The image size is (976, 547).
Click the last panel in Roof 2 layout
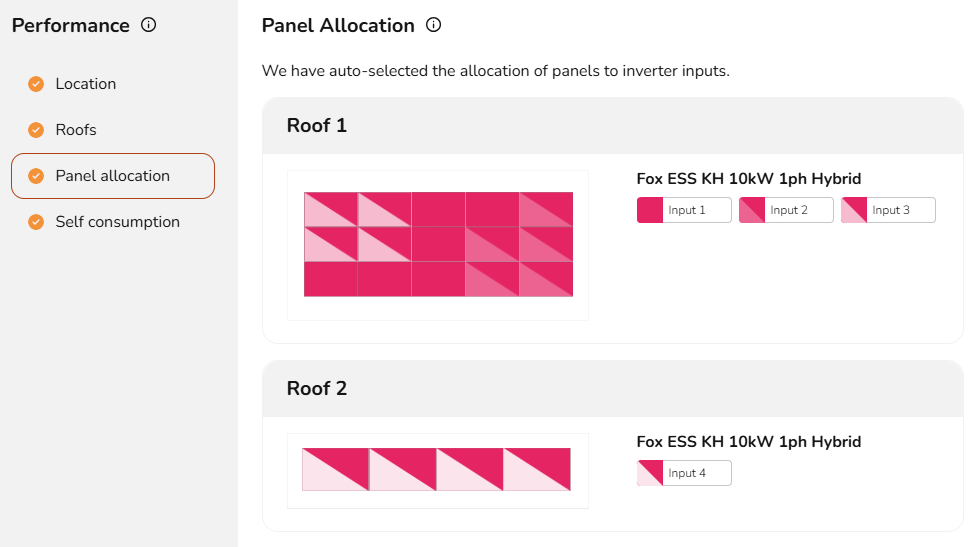click(x=537, y=470)
